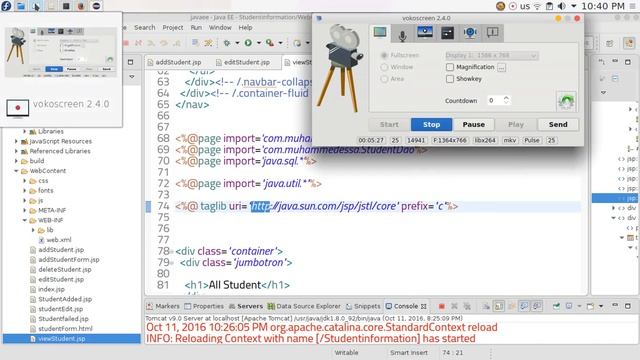Switch to the addStudent.jsp editor tab
640x360 pixels.
pyautogui.click(x=174, y=62)
